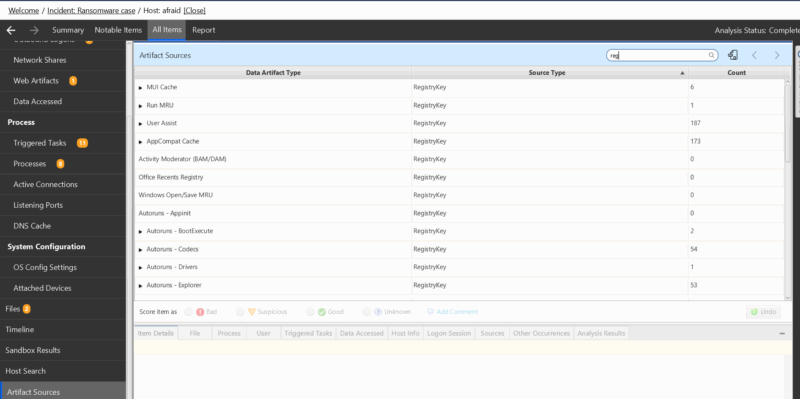Click the Add Comment speech bubble
Screen dimensions: 800x399
(x=430, y=311)
